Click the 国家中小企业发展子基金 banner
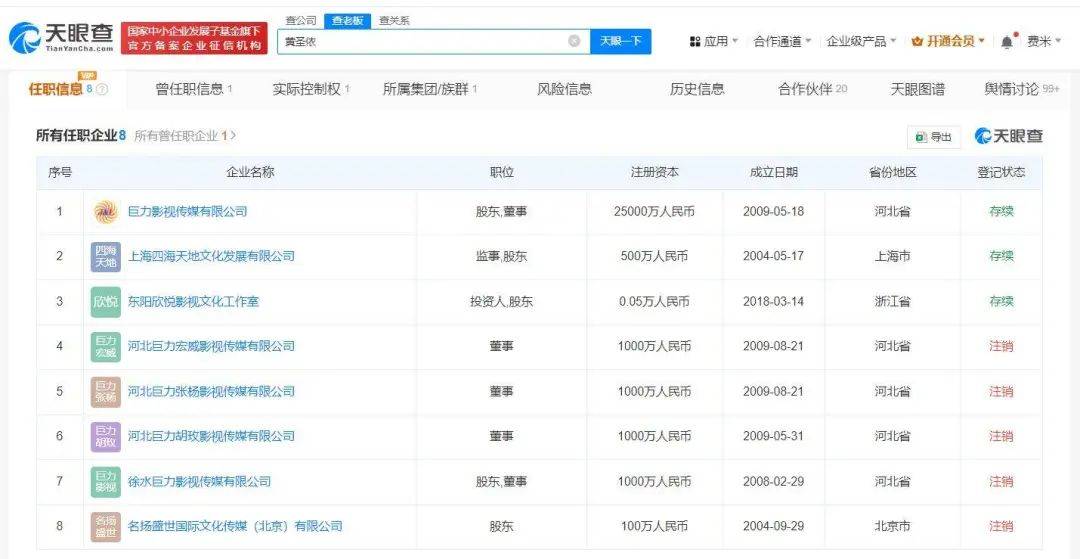Image resolution: width=1080 pixels, height=559 pixels. click(195, 38)
